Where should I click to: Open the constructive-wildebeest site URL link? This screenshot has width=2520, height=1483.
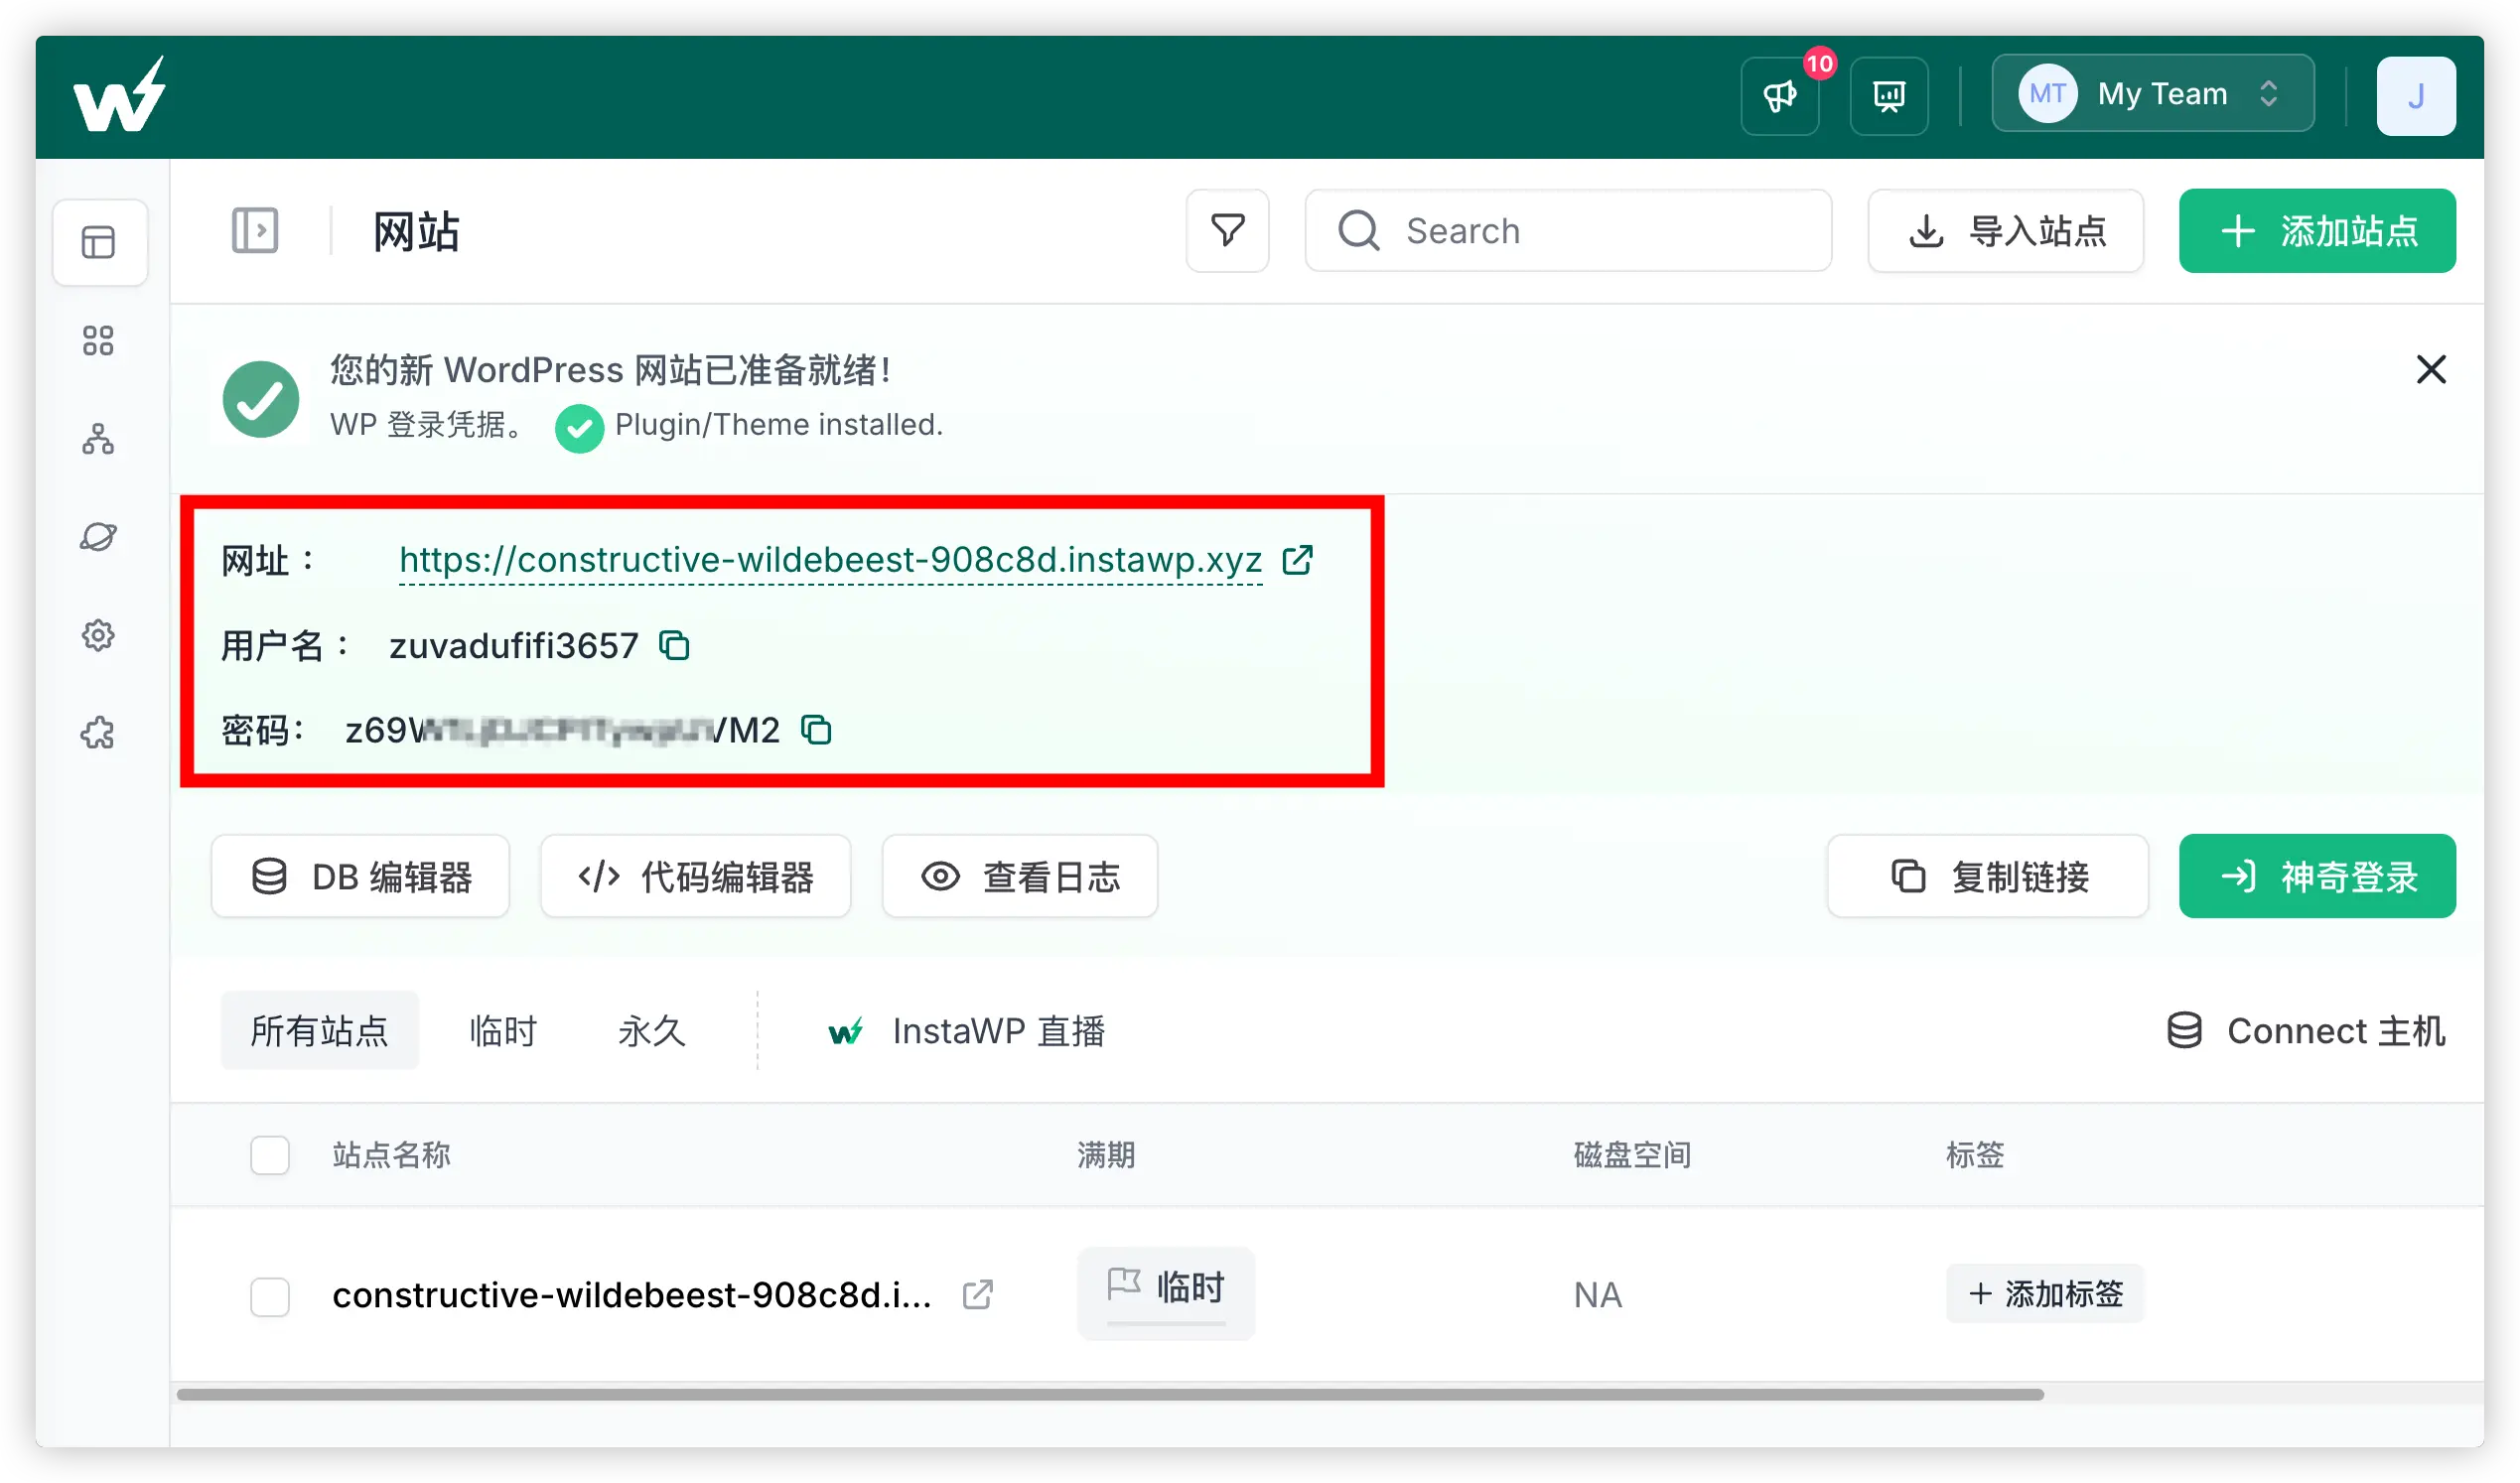tap(830, 560)
